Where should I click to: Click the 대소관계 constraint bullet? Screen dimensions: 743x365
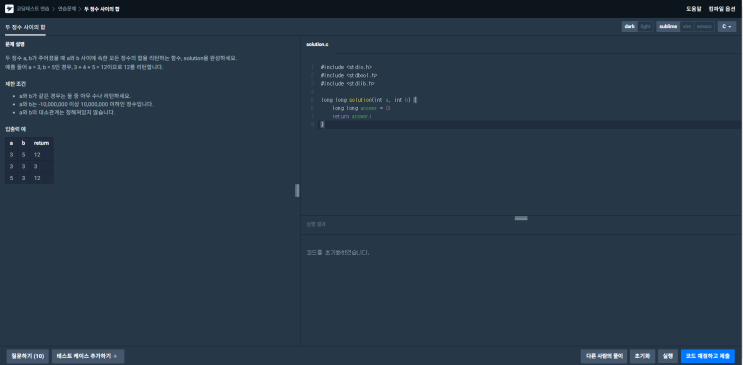click(67, 113)
